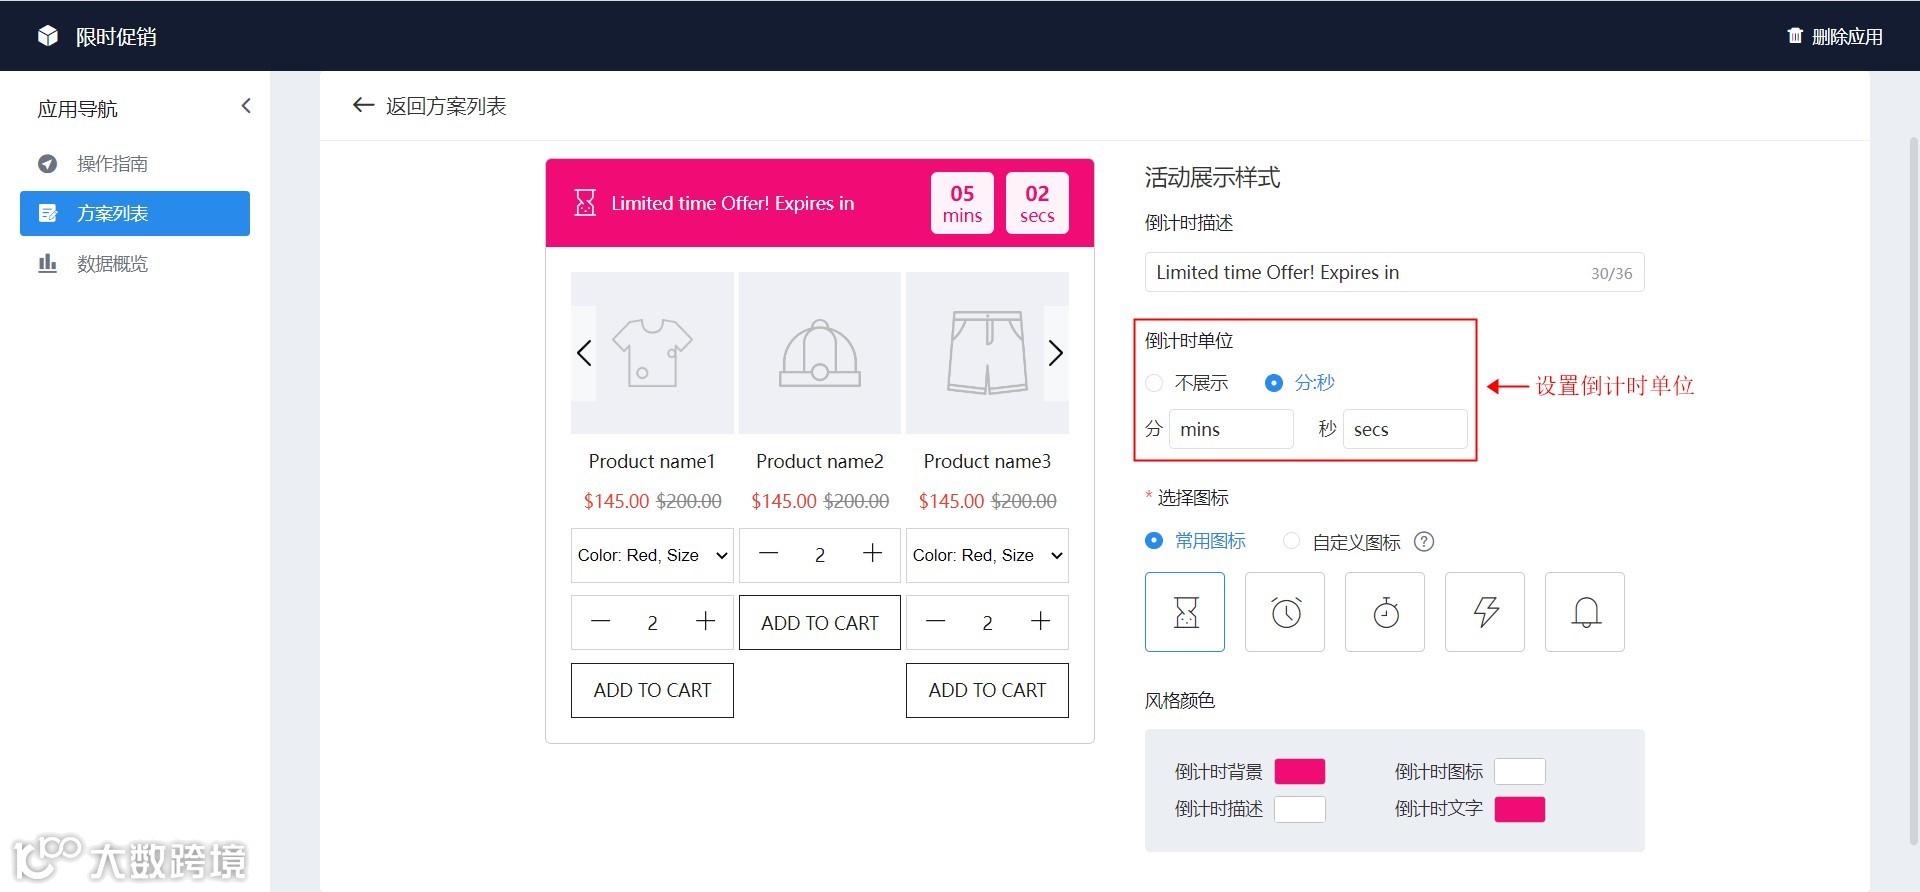Open the 倒计时图标 white color swatch

[1520, 771]
